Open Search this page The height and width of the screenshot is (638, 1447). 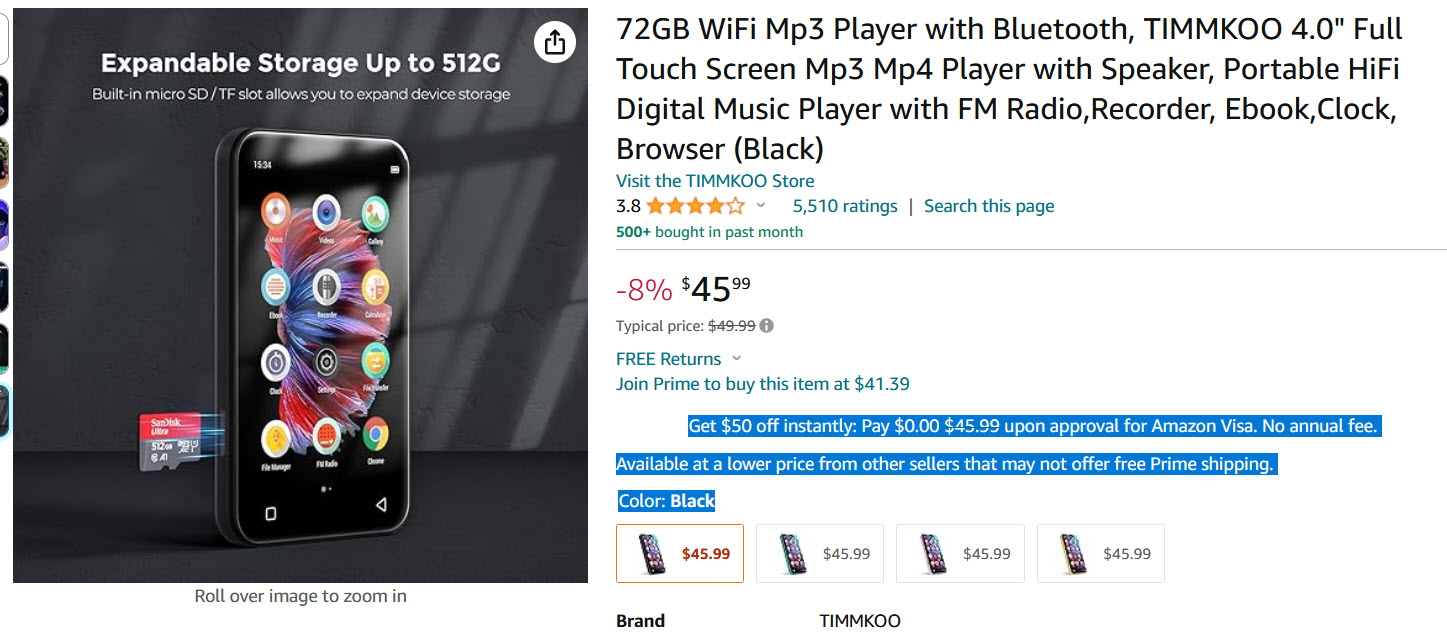click(988, 206)
